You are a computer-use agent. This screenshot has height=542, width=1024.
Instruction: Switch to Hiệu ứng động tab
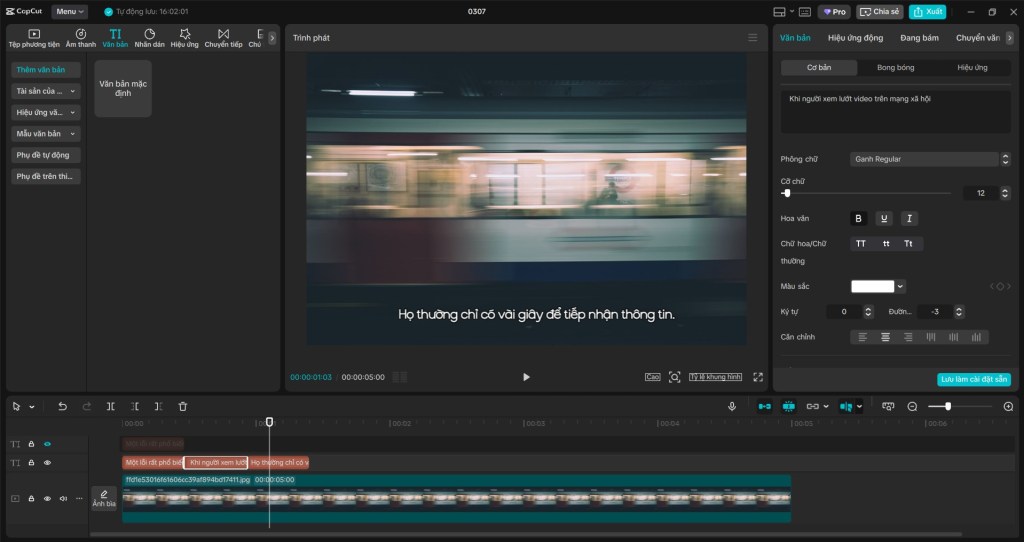(855, 38)
